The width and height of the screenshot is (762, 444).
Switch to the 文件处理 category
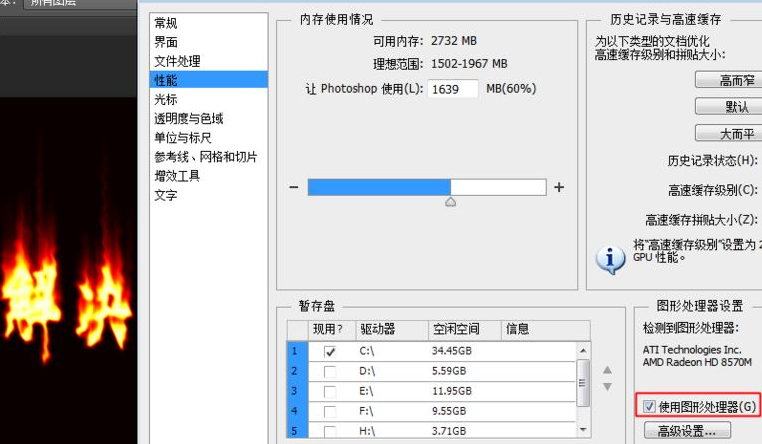177,61
